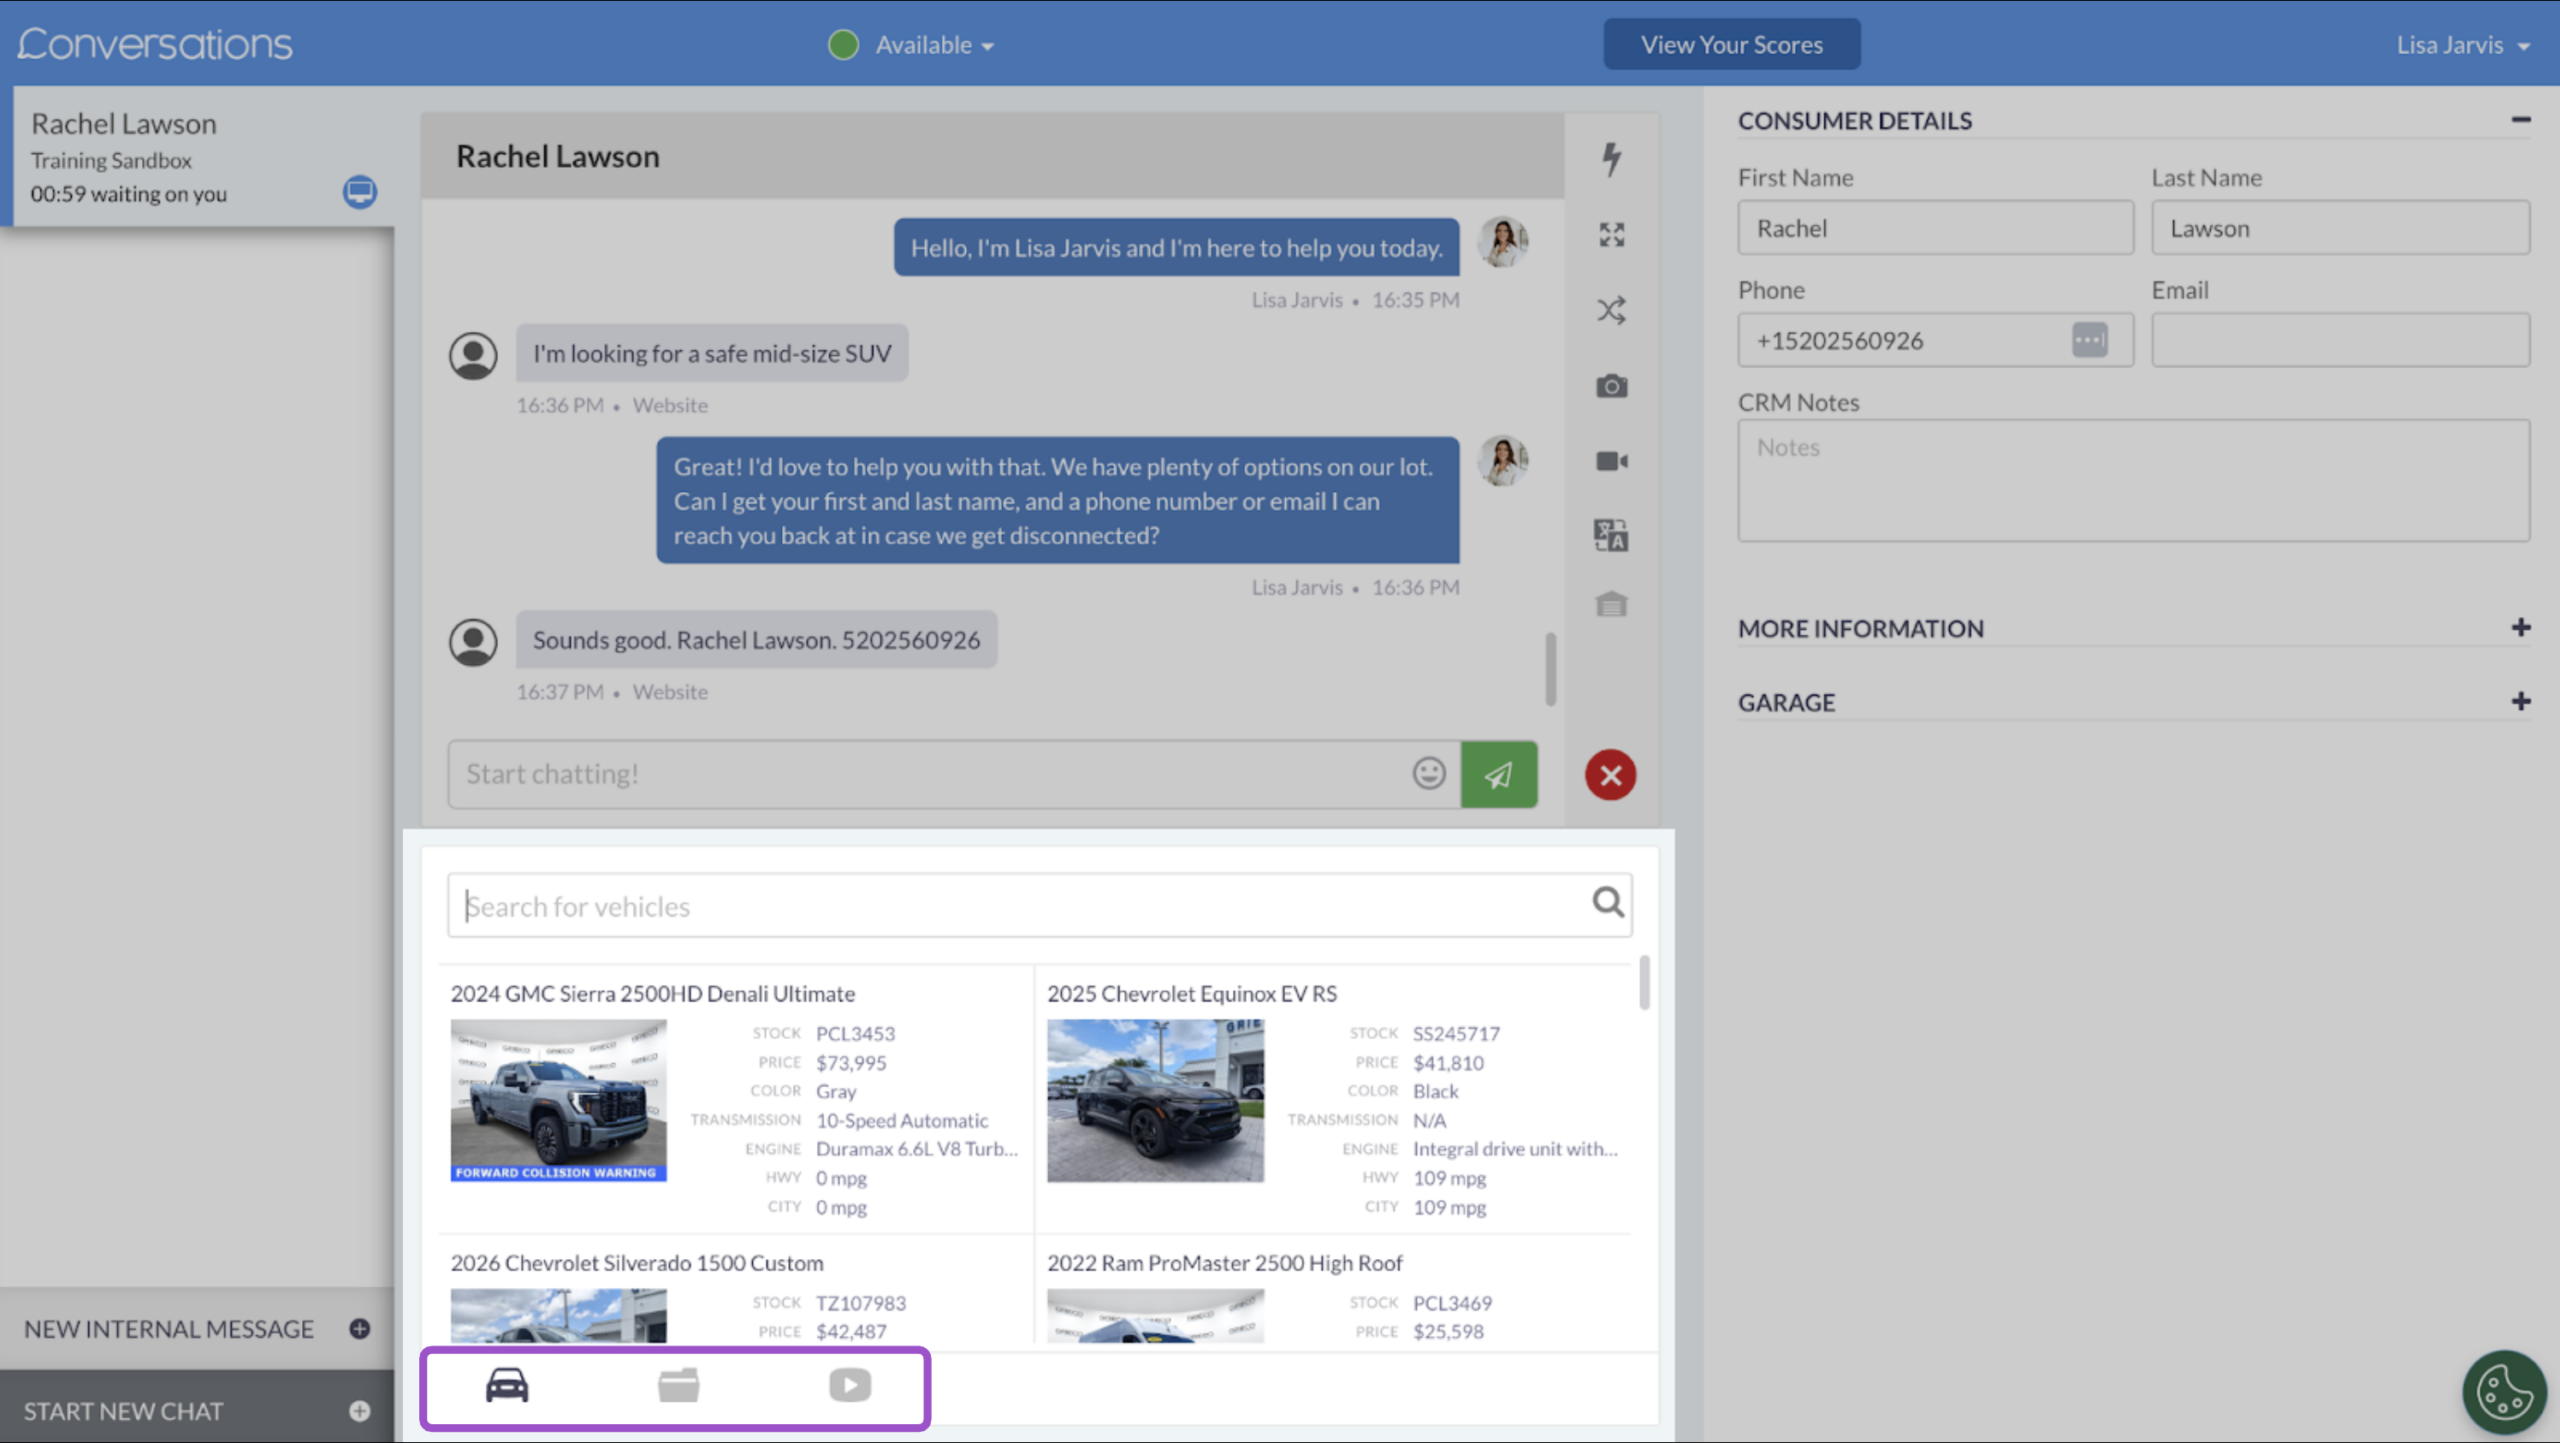
Task: Select Rachel Lawson conversation in the list
Action: [197, 157]
